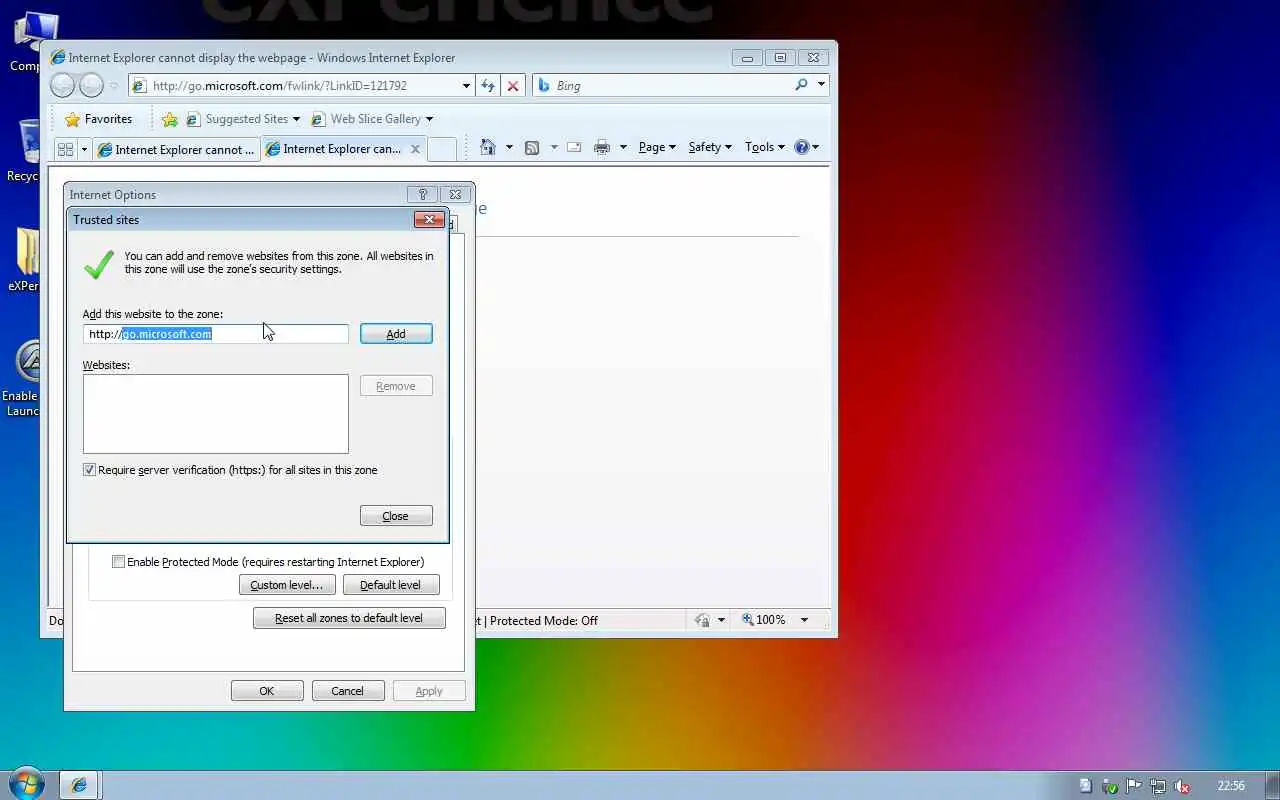The height and width of the screenshot is (800, 1280).
Task: Open the Web Slice Gallery dropdown
Action: click(372, 119)
